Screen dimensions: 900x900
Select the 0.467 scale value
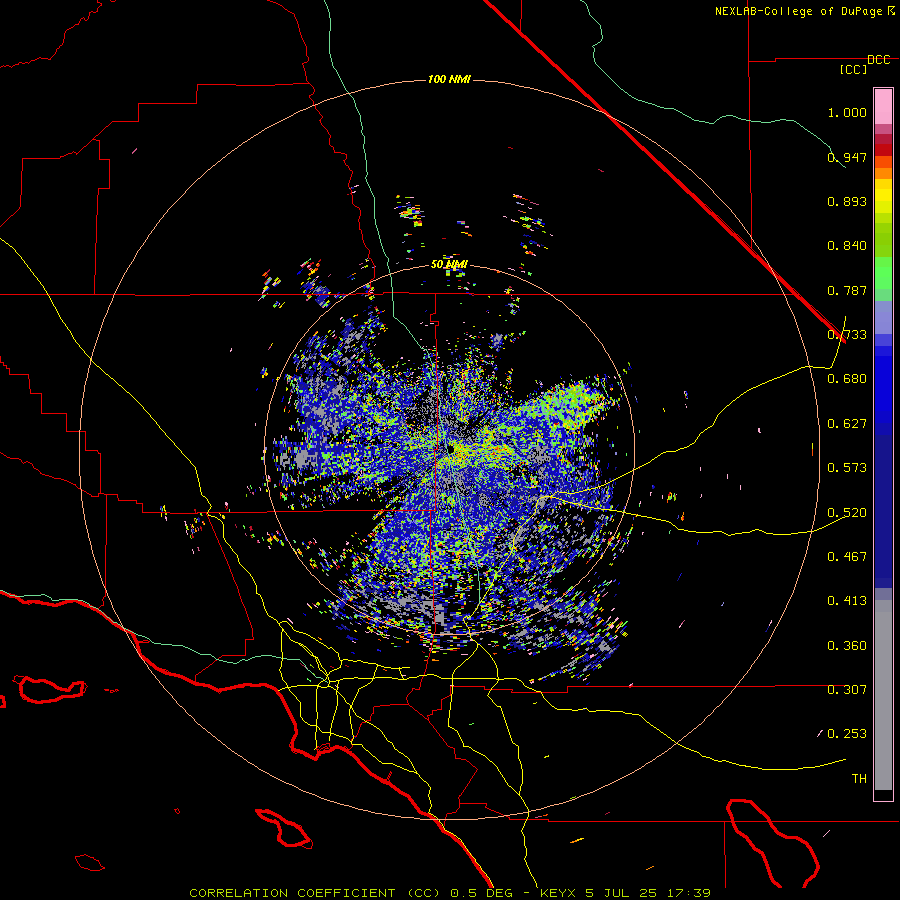click(x=847, y=557)
